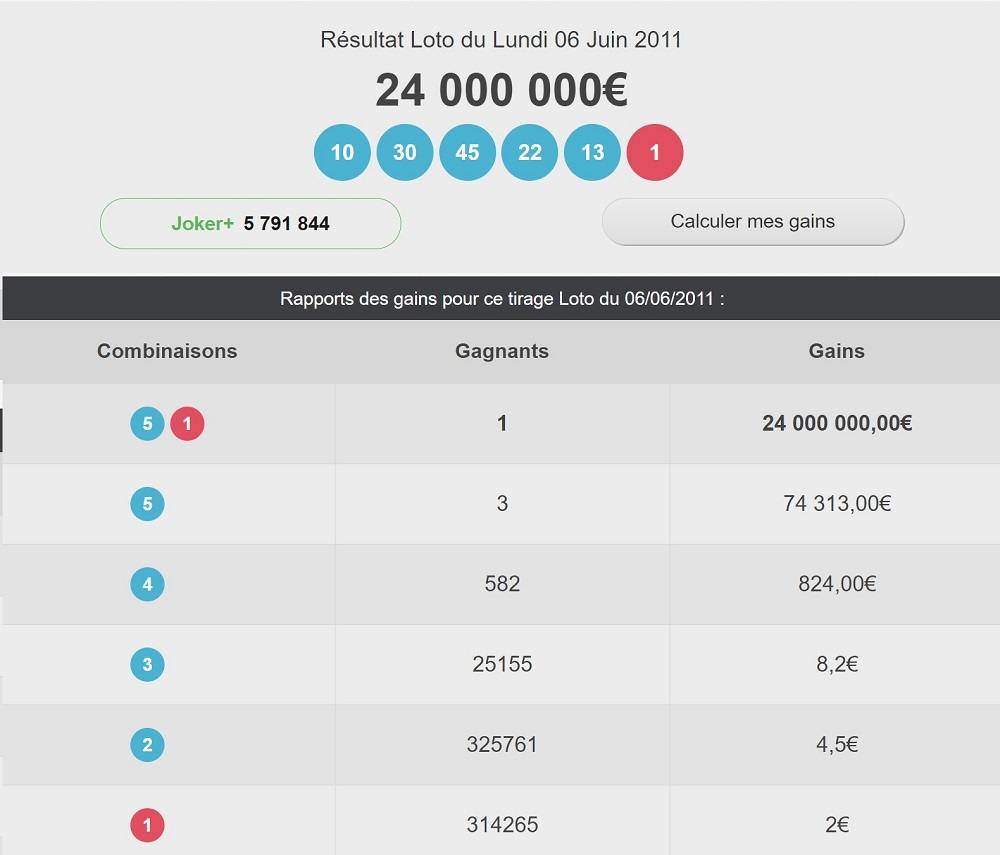Screen dimensions: 1000x855
Task: Select the blue ball number 45
Action: 467,153
